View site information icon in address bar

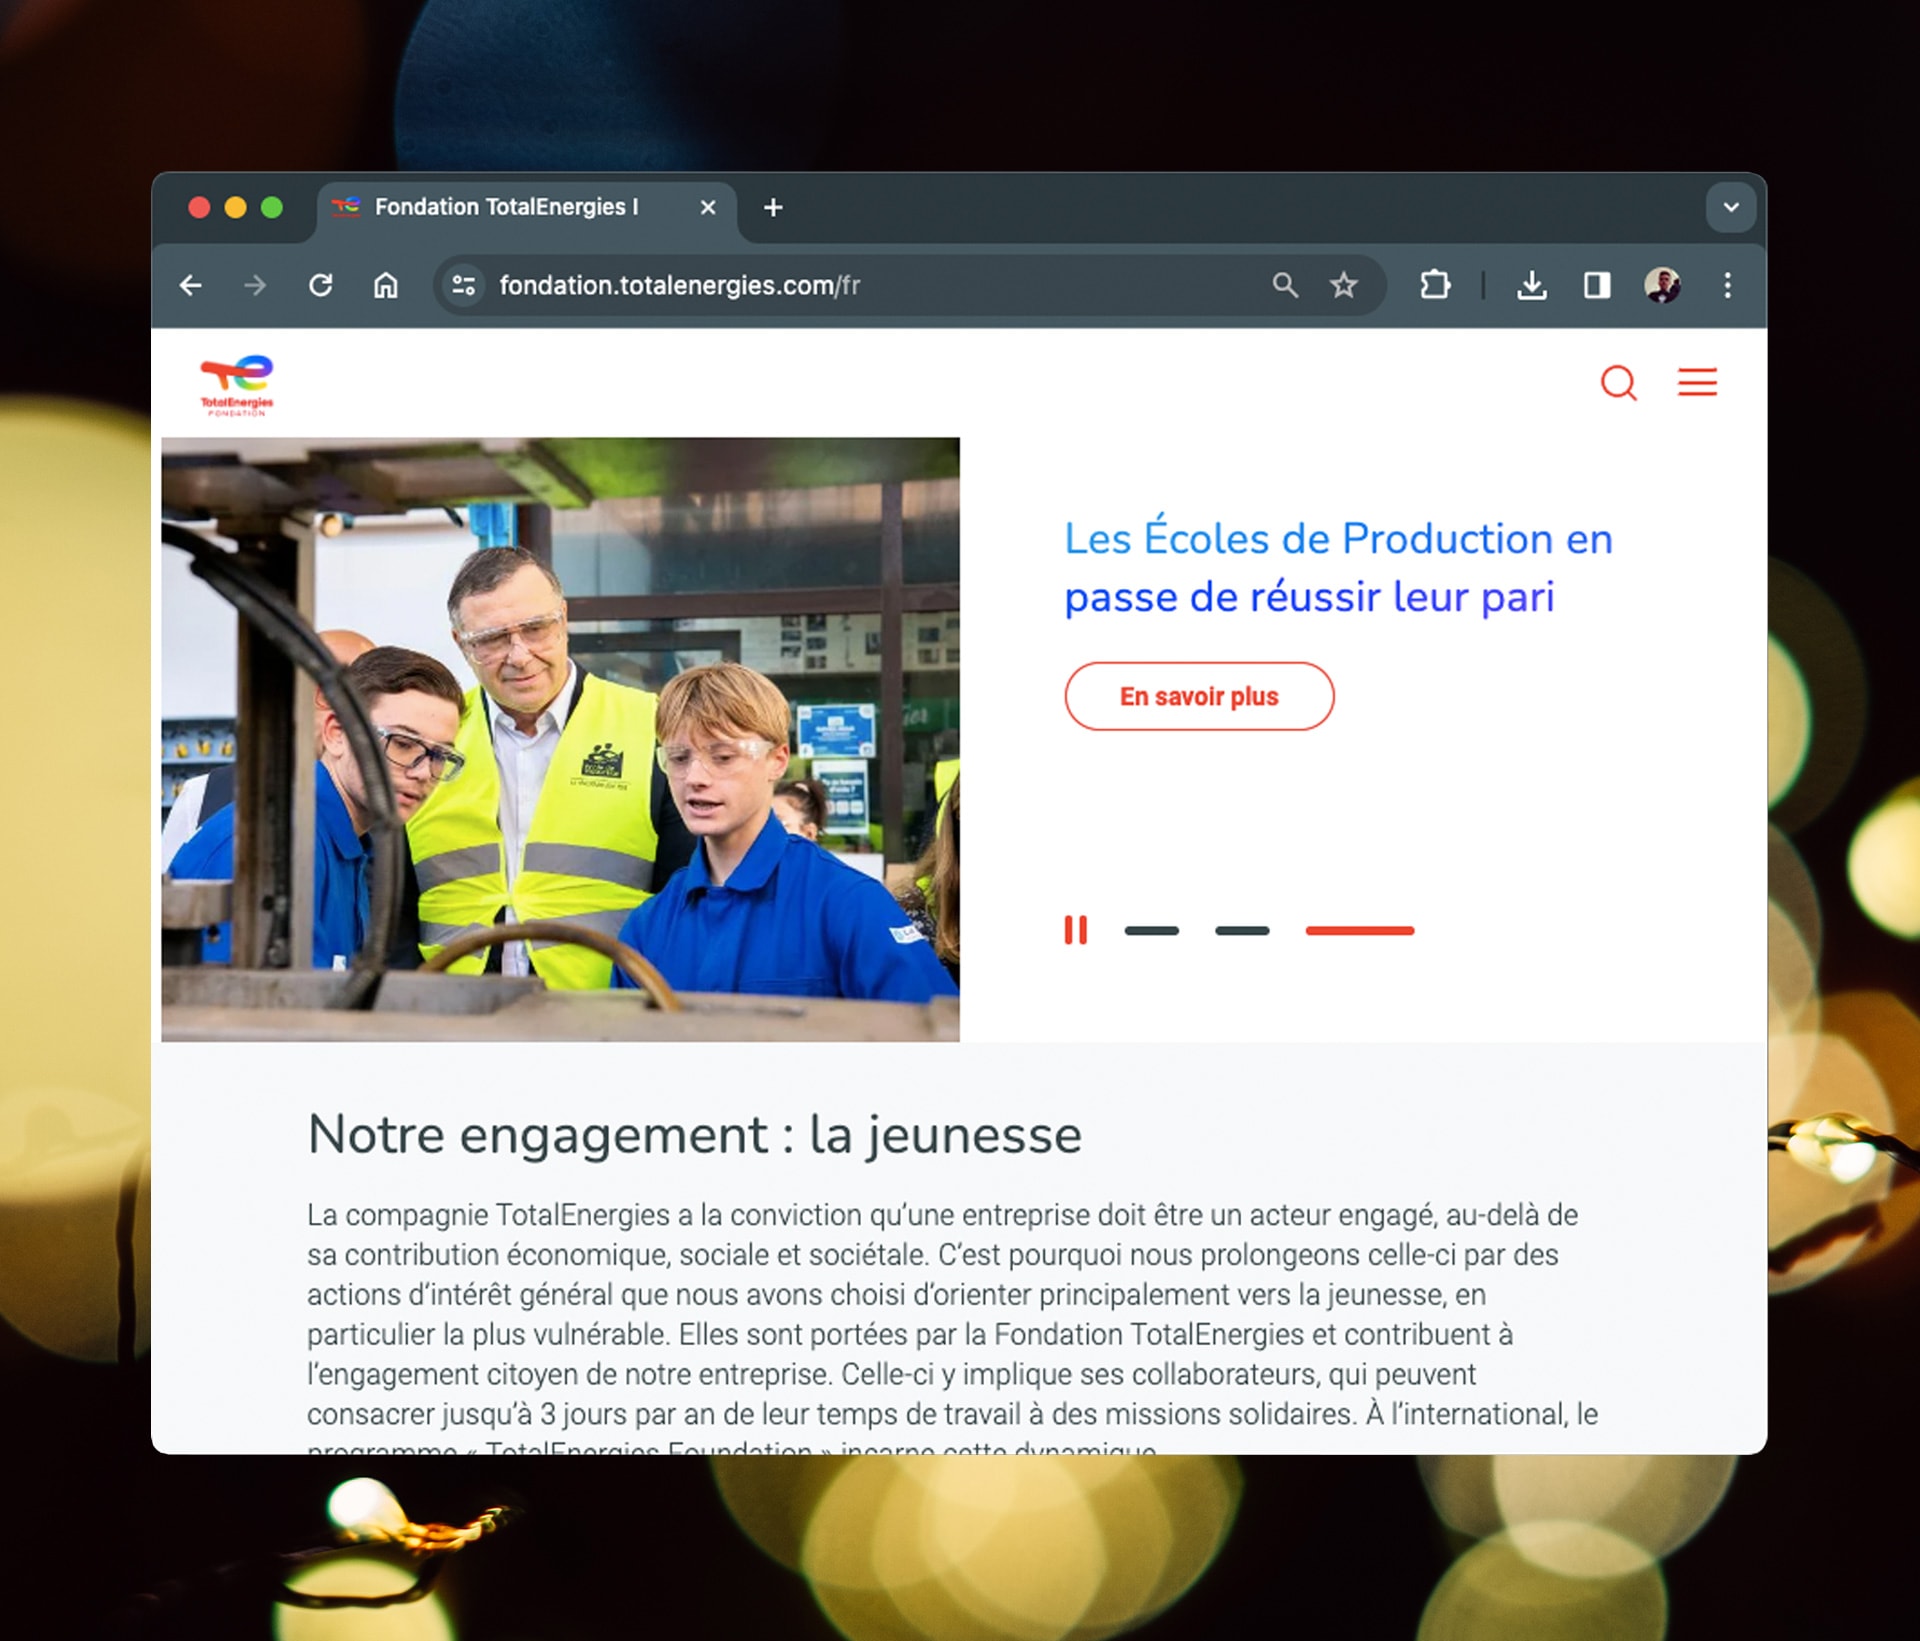pyautogui.click(x=464, y=286)
